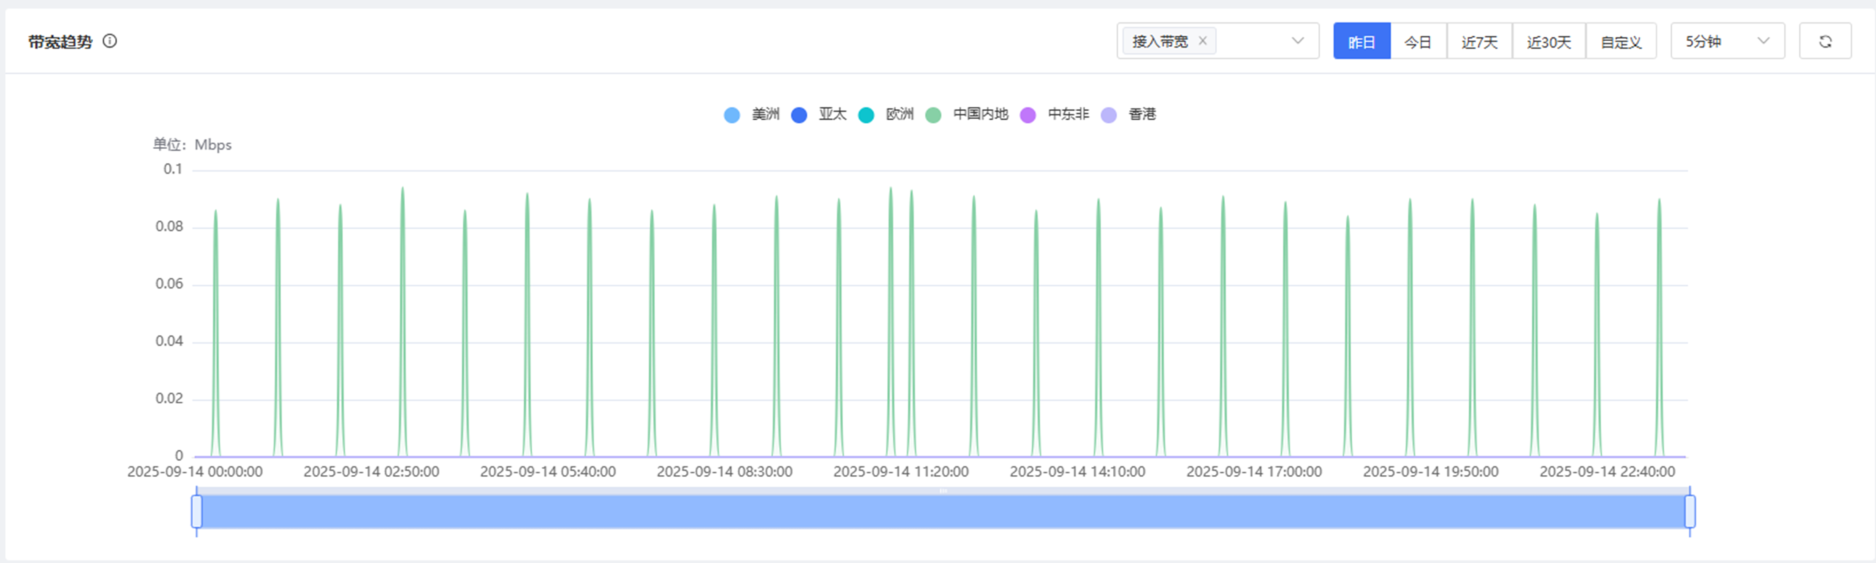Viewport: 1876px width, 563px height.
Task: Click the refresh icon button
Action: (1825, 41)
